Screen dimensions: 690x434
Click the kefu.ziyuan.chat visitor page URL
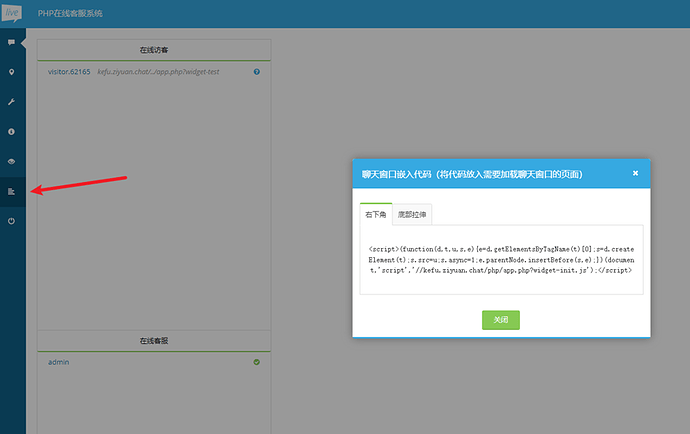158,72
